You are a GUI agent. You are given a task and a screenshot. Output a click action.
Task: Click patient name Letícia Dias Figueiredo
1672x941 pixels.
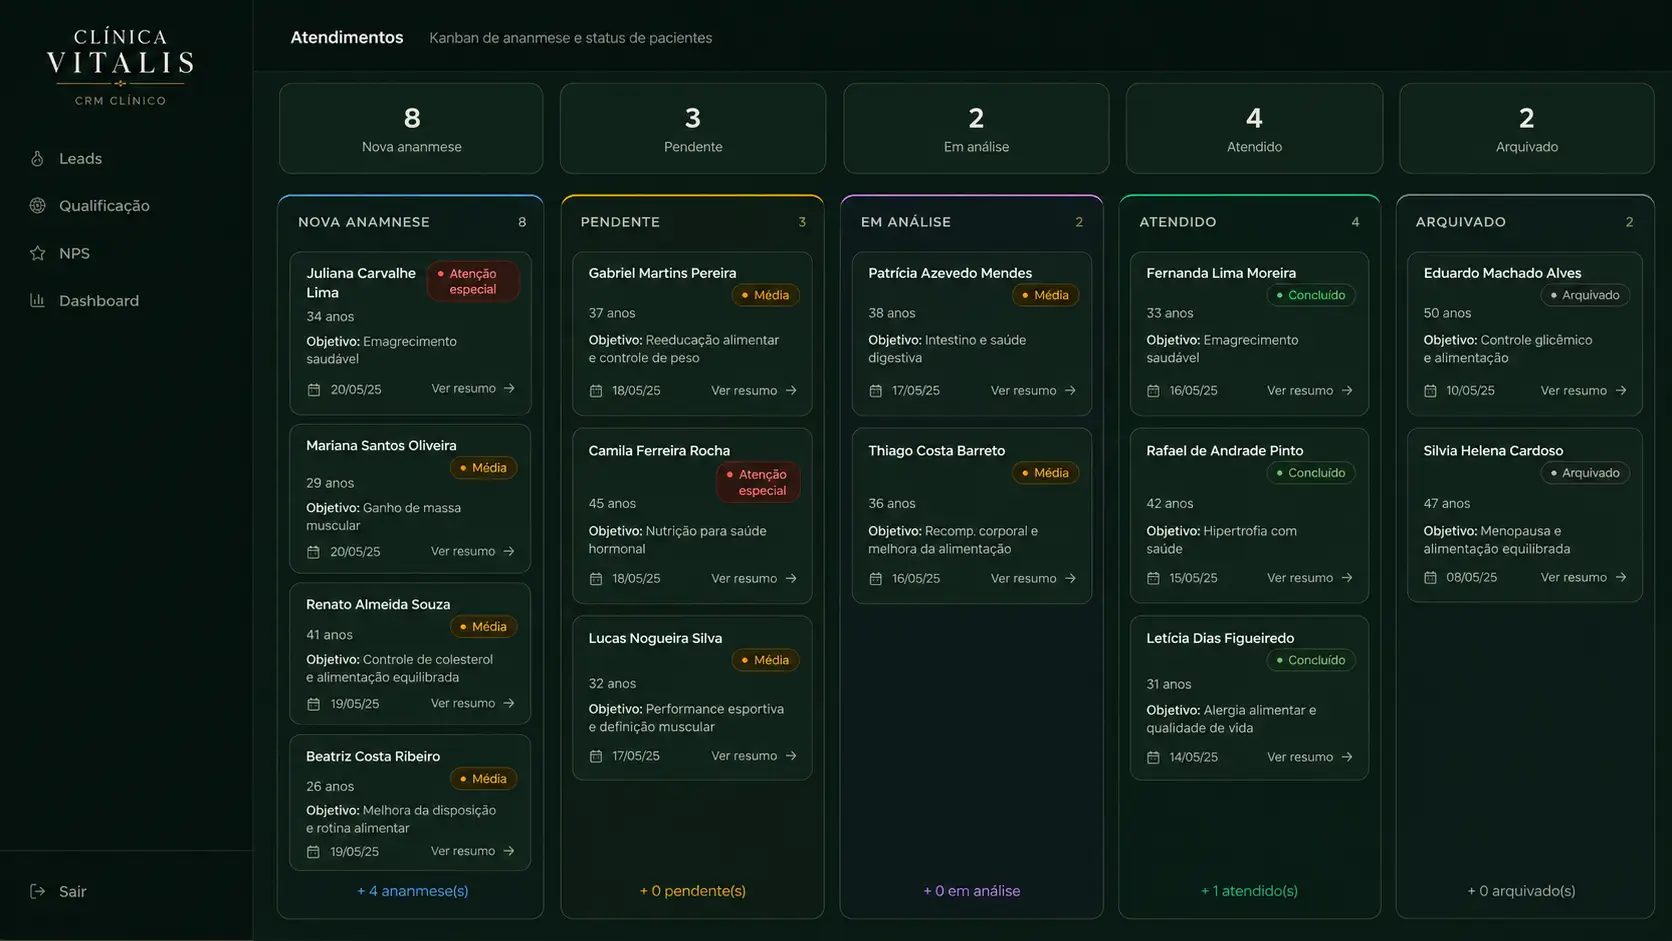[1220, 638]
